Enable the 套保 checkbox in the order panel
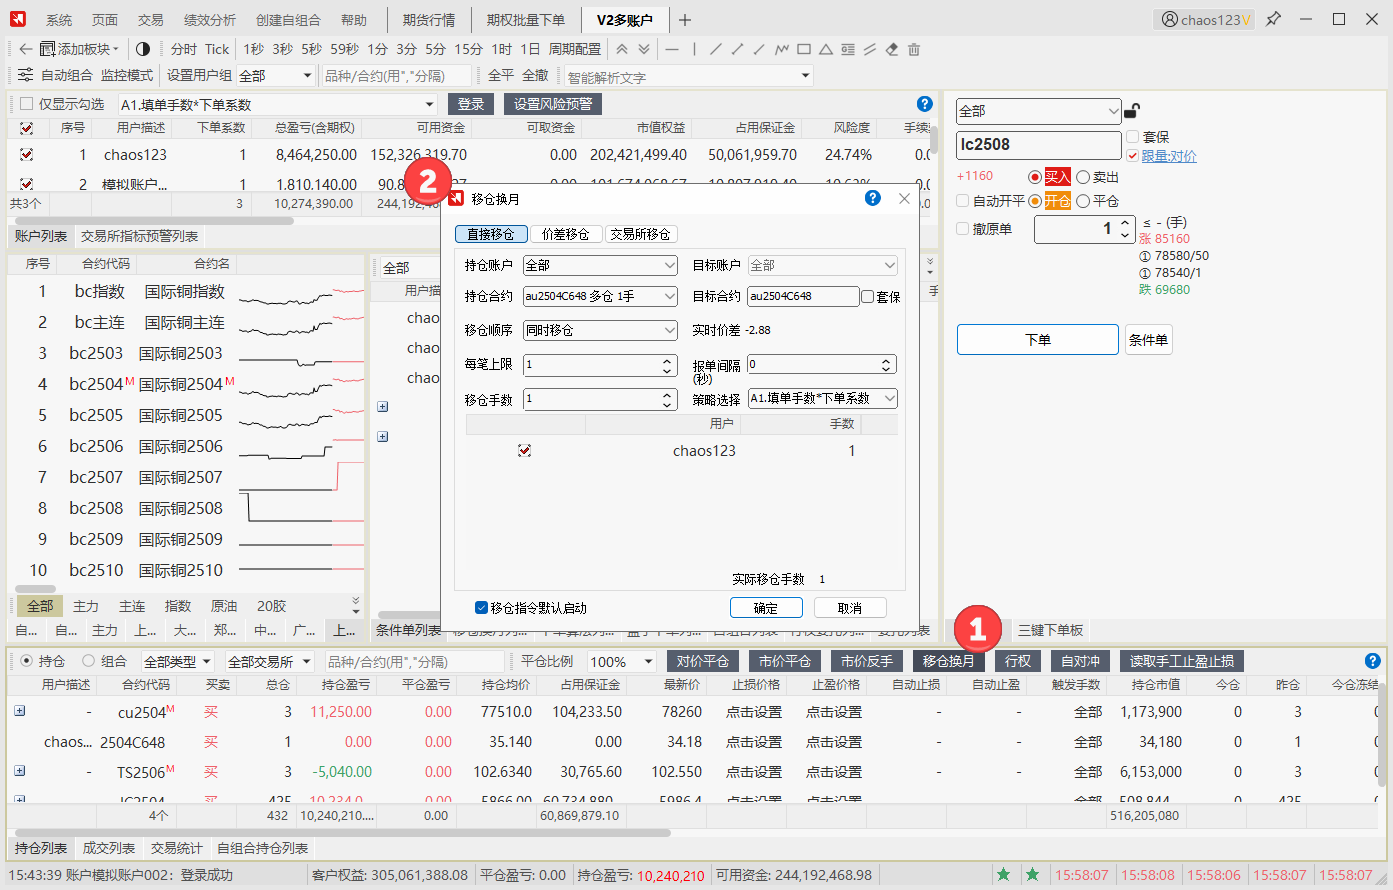 [1132, 137]
